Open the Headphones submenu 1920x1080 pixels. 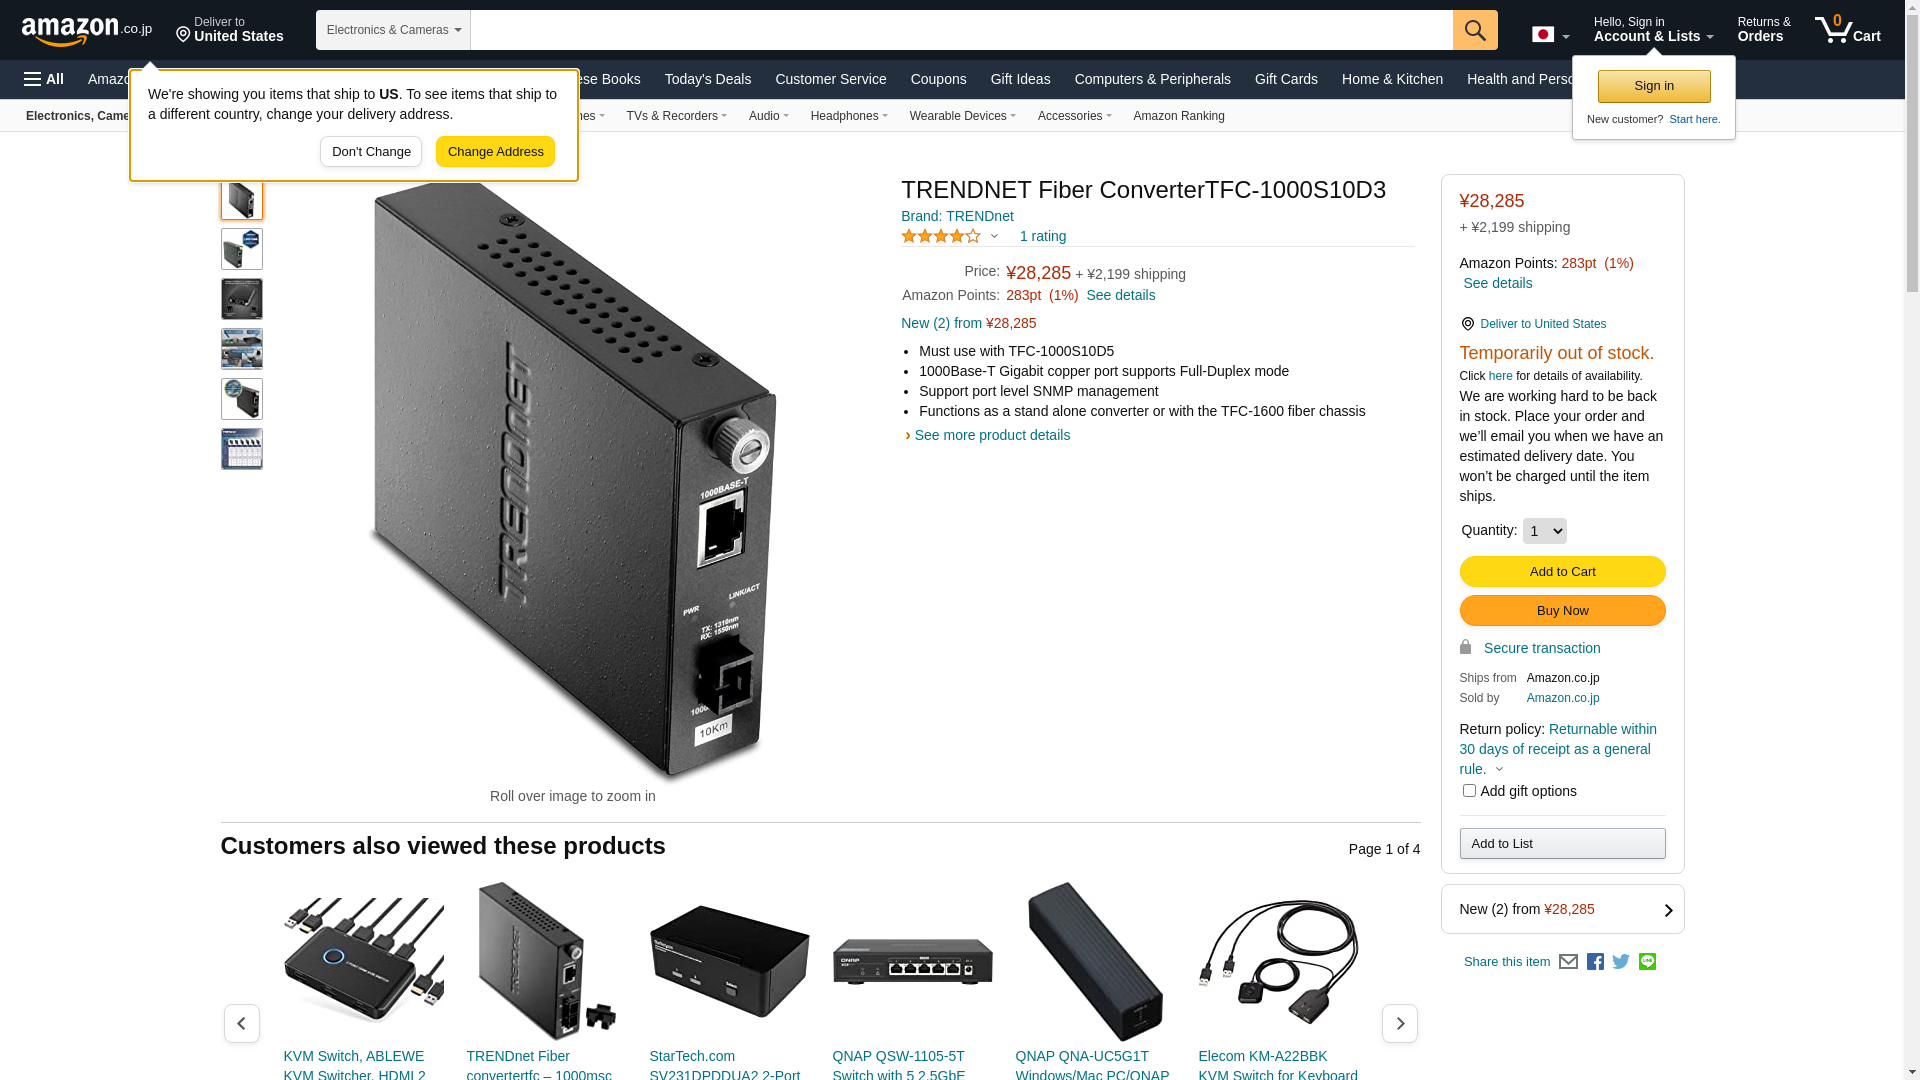(x=849, y=116)
